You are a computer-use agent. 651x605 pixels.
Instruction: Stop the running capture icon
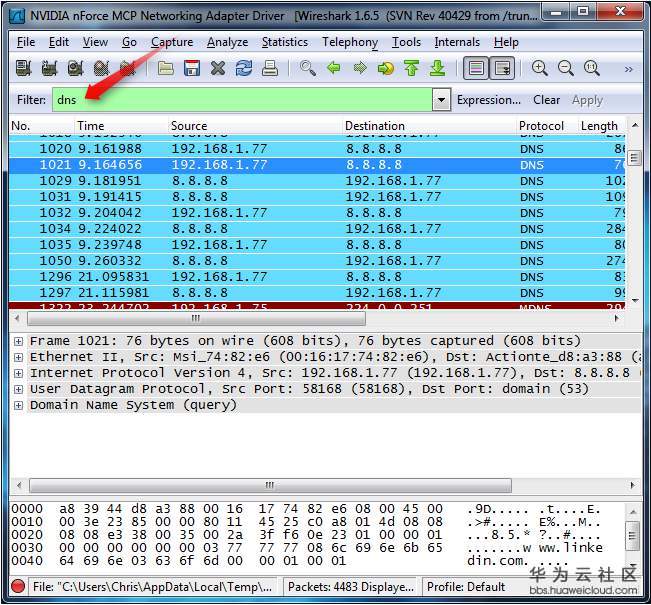coord(101,68)
